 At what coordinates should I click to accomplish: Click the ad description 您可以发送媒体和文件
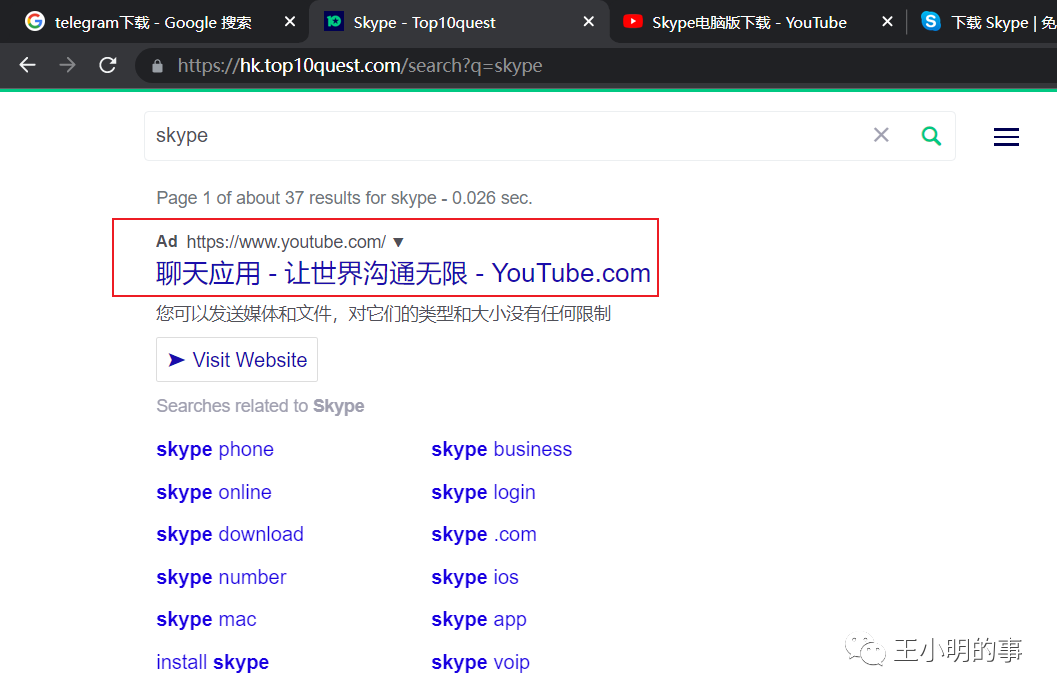point(384,313)
